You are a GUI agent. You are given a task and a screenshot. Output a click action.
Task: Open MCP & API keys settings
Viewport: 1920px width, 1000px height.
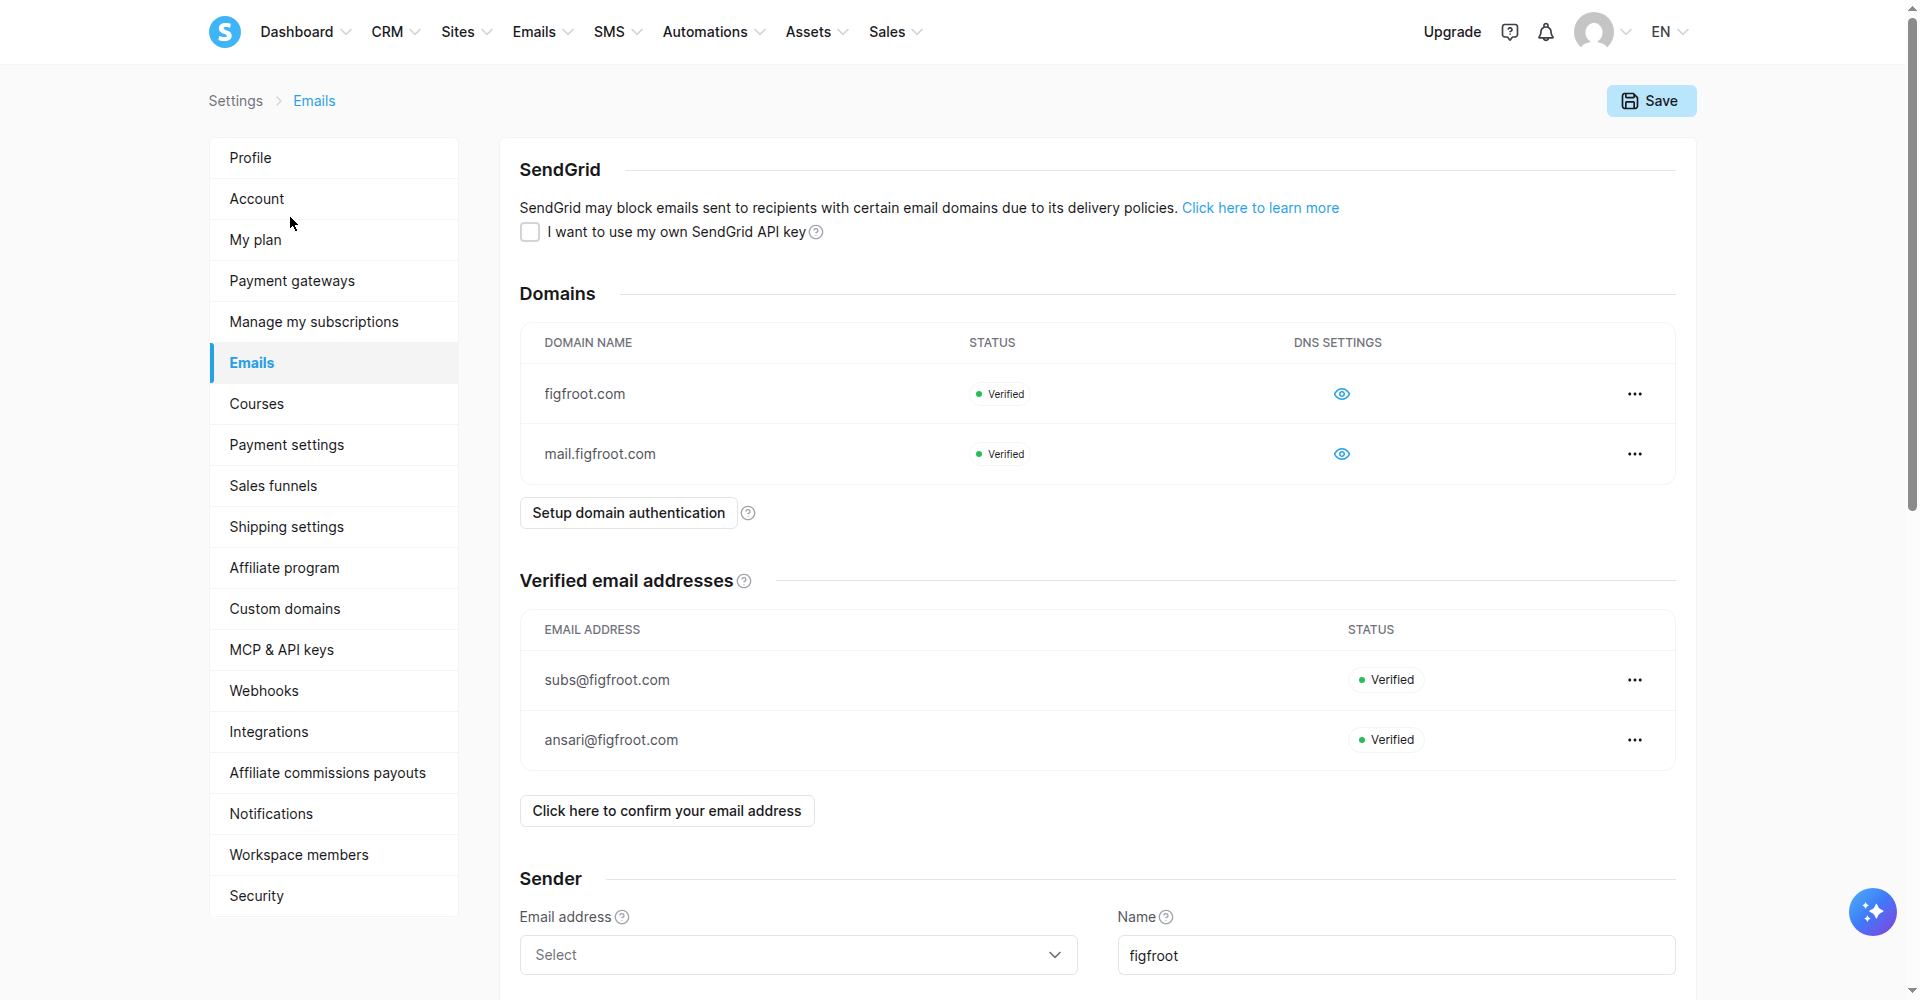(x=334, y=650)
